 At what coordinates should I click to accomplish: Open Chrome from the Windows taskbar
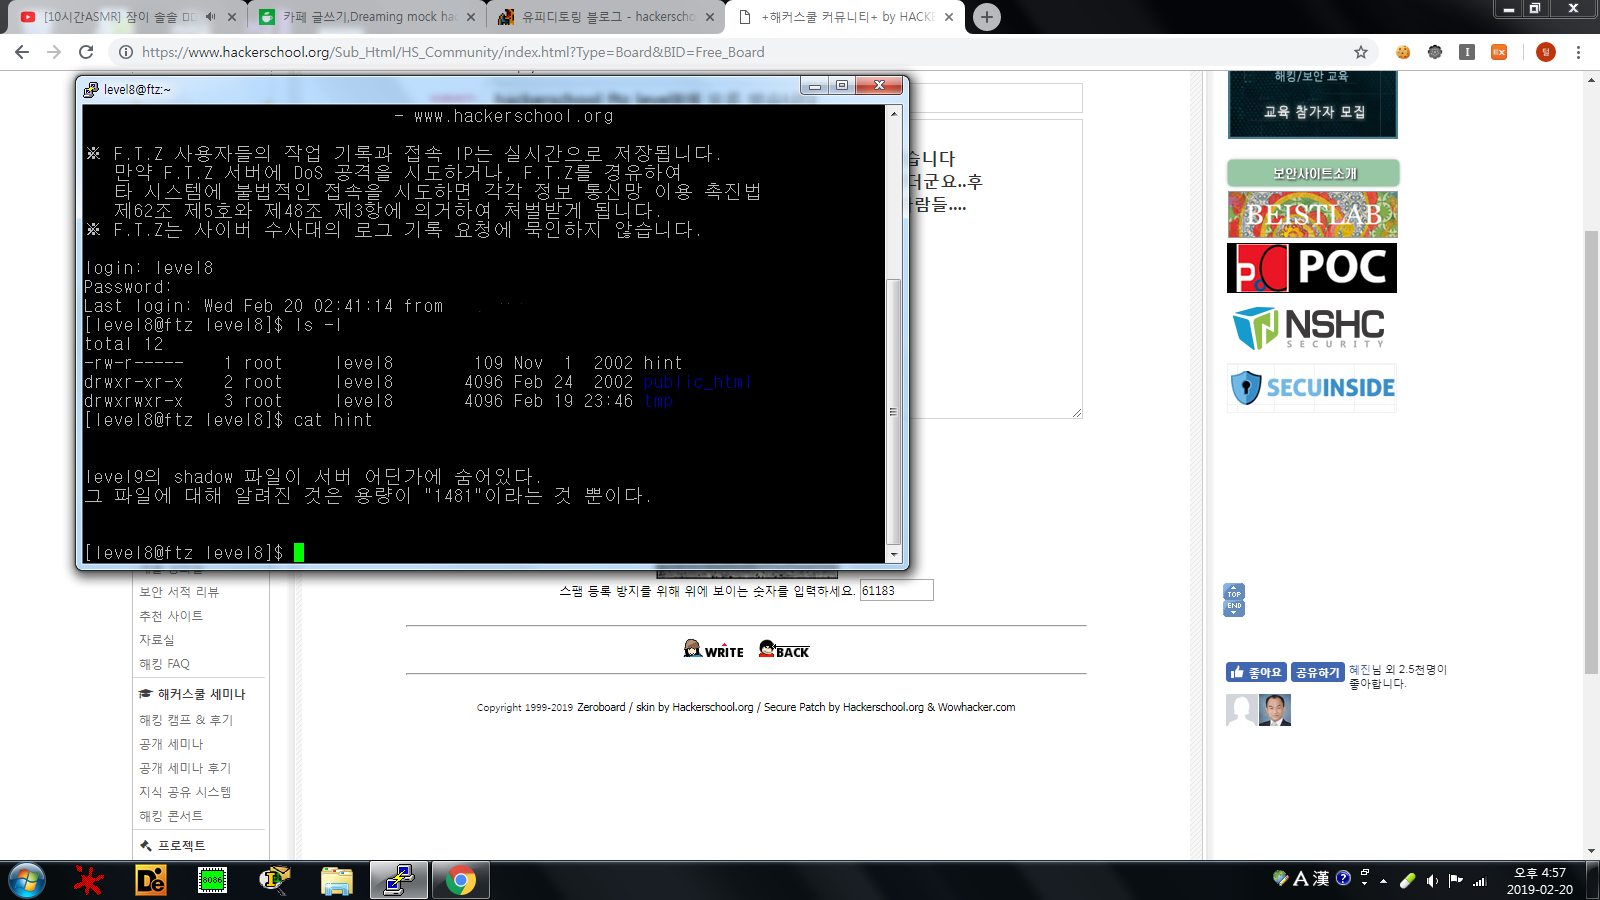461,880
